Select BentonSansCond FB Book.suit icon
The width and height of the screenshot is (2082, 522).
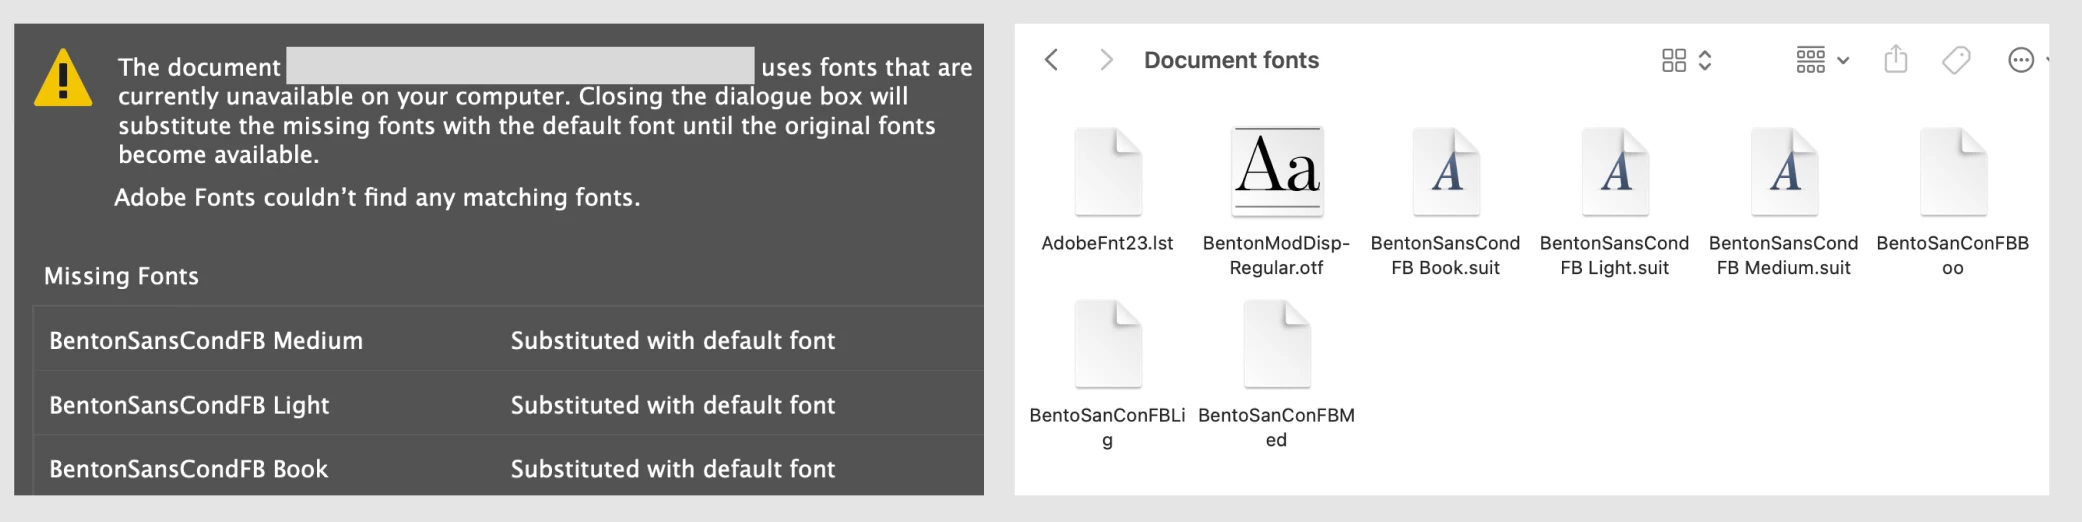[1446, 172]
